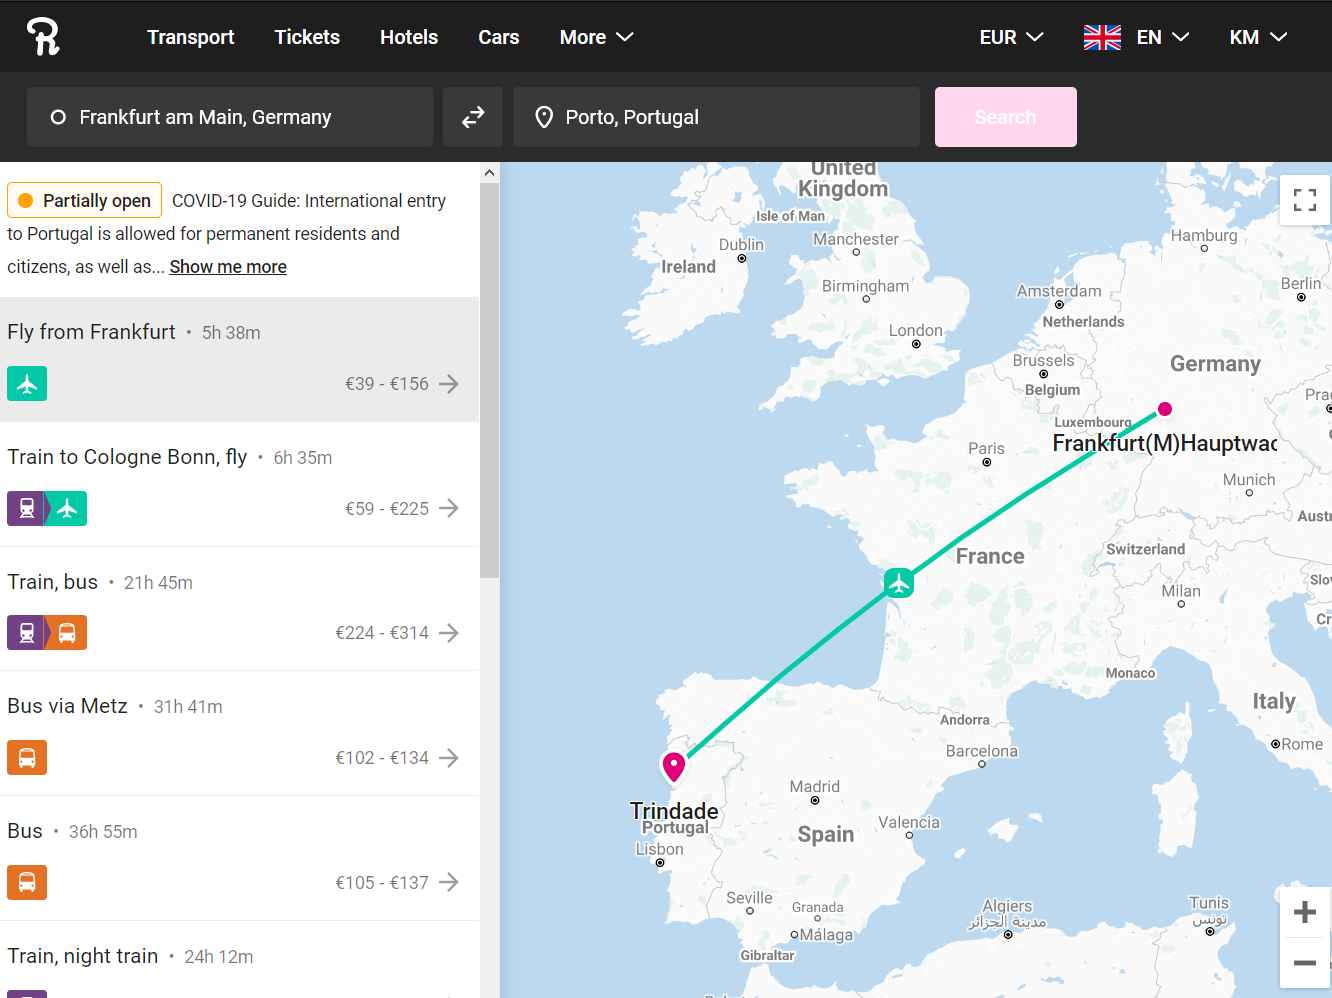1332x998 pixels.
Task: Click the swap origin and destination arrows
Action: (x=472, y=116)
